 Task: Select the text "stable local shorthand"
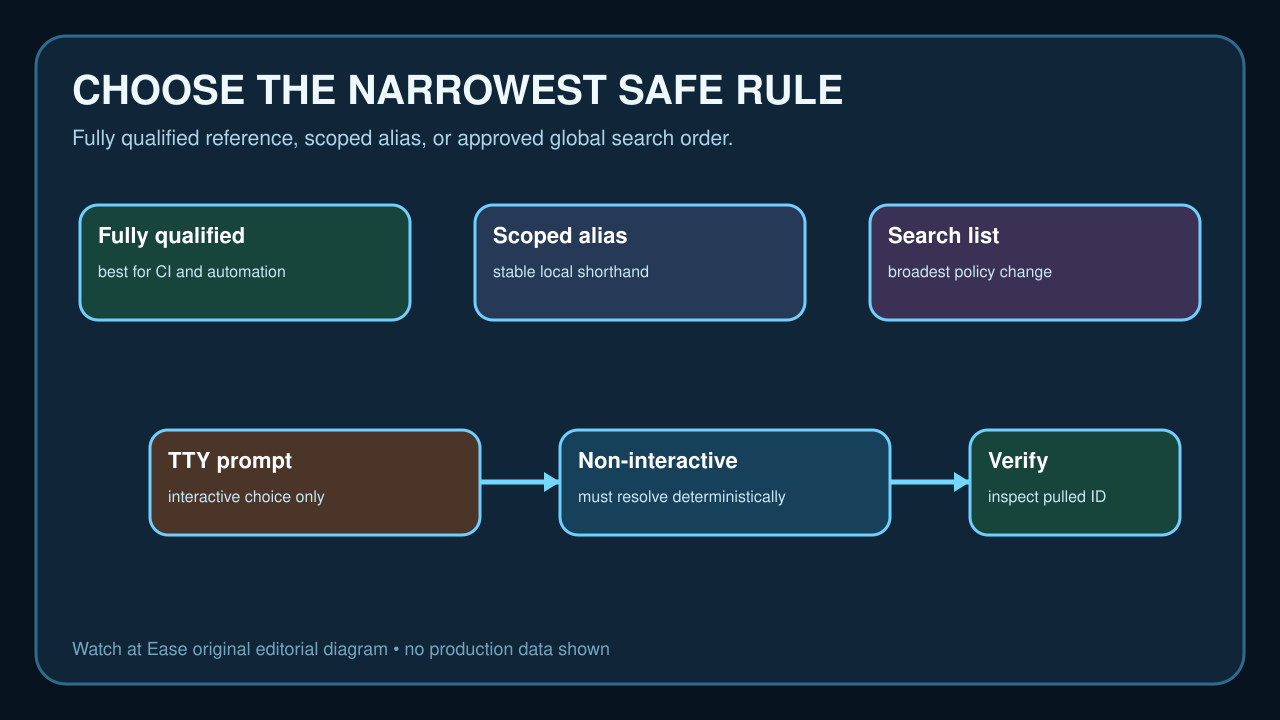click(571, 272)
